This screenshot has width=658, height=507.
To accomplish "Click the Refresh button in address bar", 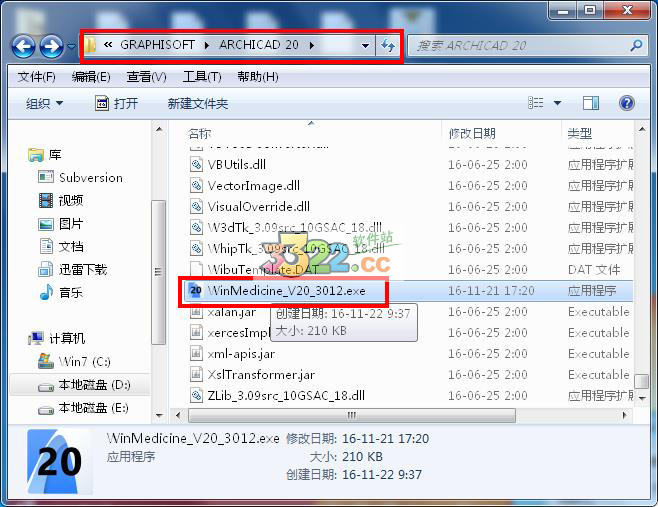I will click(x=388, y=45).
